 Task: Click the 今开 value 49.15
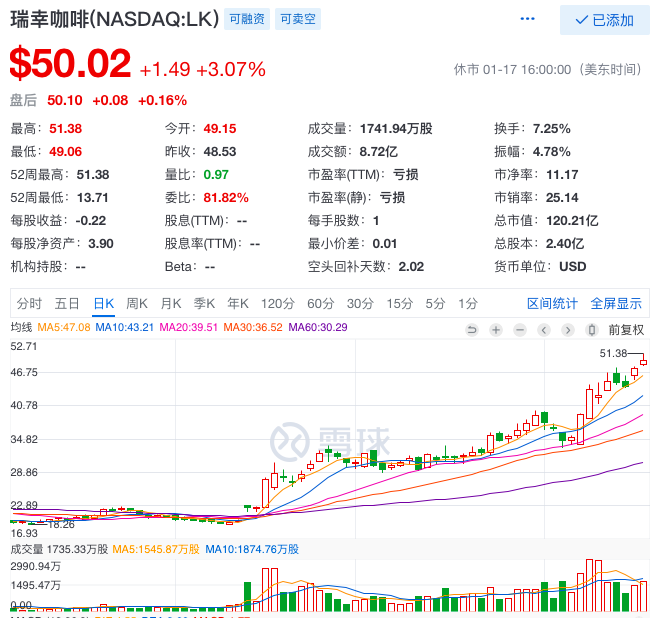coord(220,129)
